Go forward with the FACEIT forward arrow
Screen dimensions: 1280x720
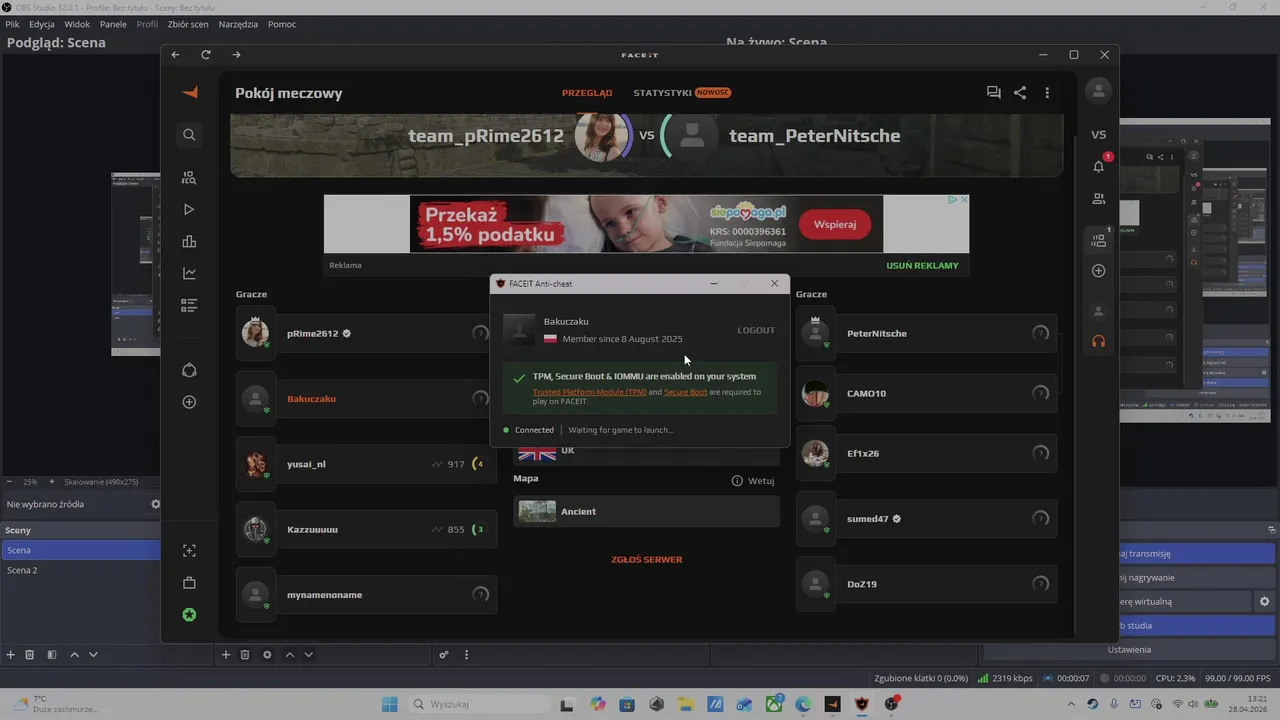pos(236,55)
